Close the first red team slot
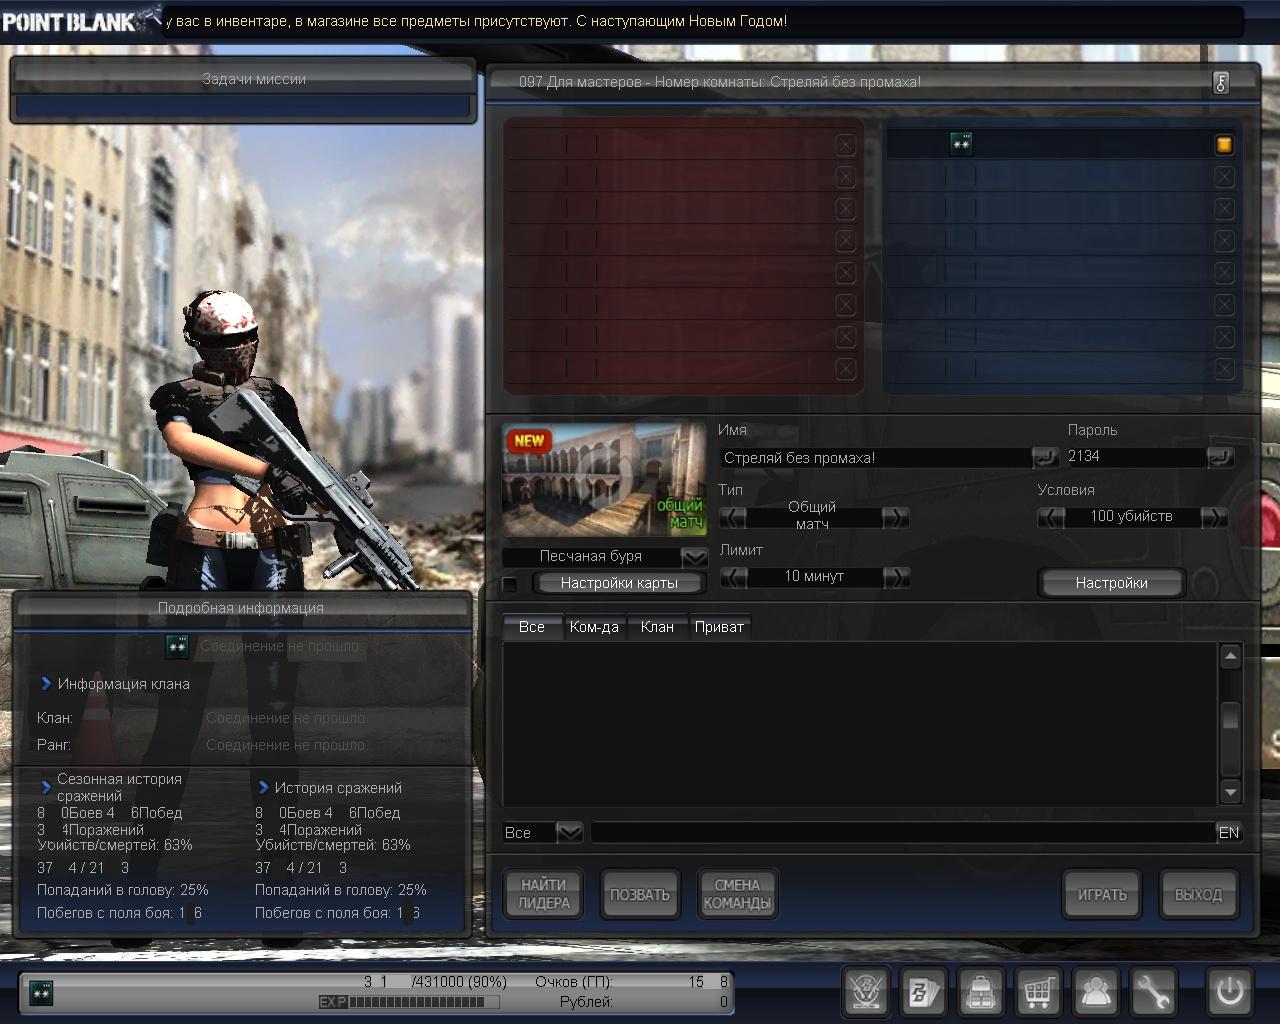Viewport: 1280px width, 1024px height. 845,145
